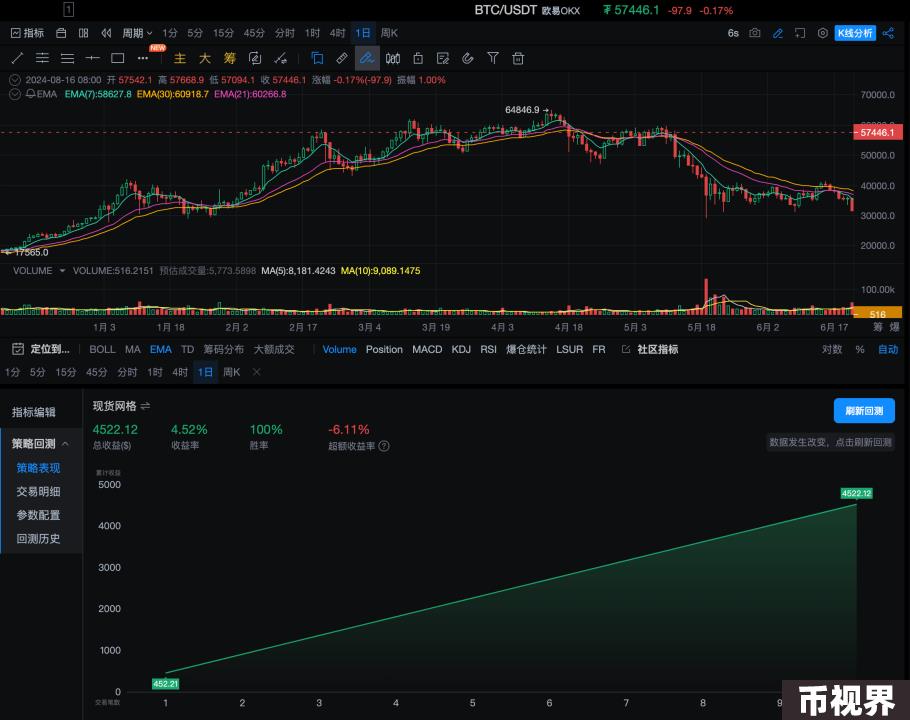Close the lower timeframe bar with X
This screenshot has height=720, width=910.
click(x=257, y=372)
